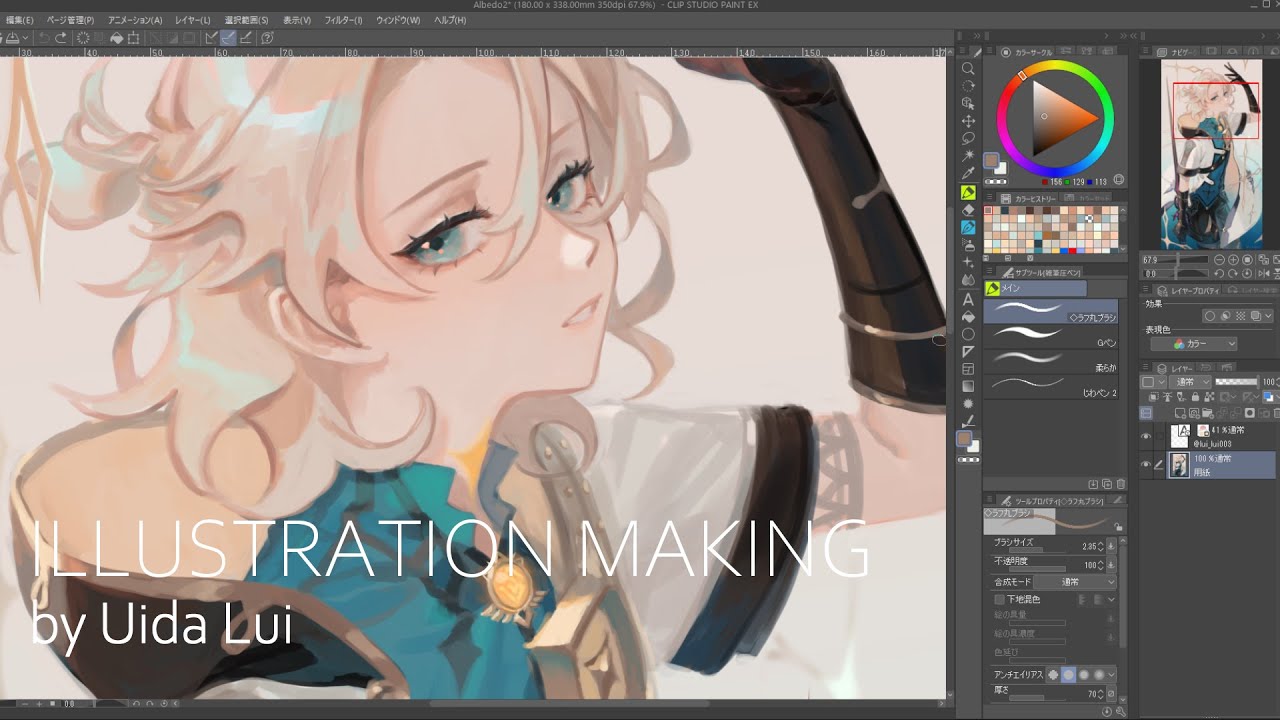Zoom in using Navigator plus icon
The image size is (1280, 720).
[x=1233, y=260]
